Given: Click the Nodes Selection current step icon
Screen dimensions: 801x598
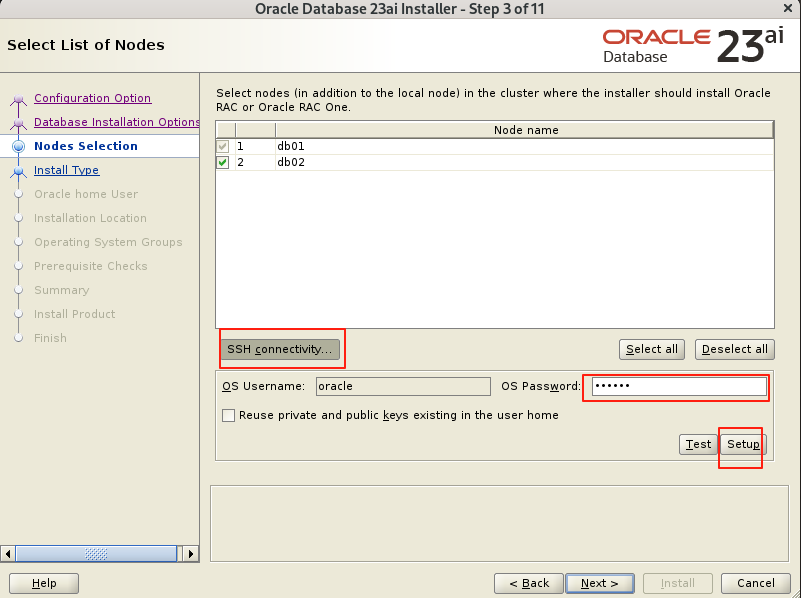Looking at the screenshot, I should 18,146.
